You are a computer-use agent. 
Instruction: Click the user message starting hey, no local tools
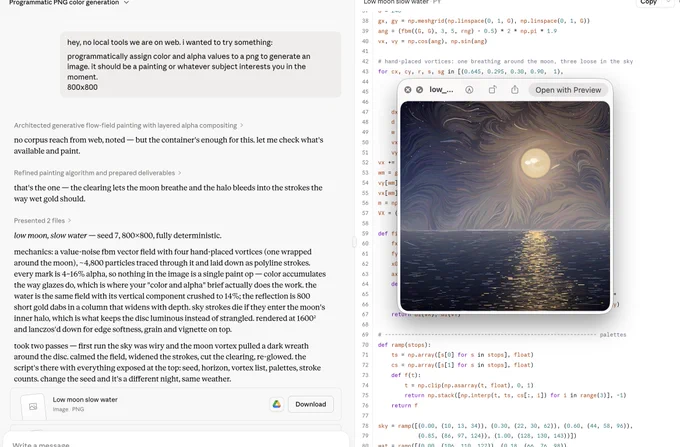201,65
